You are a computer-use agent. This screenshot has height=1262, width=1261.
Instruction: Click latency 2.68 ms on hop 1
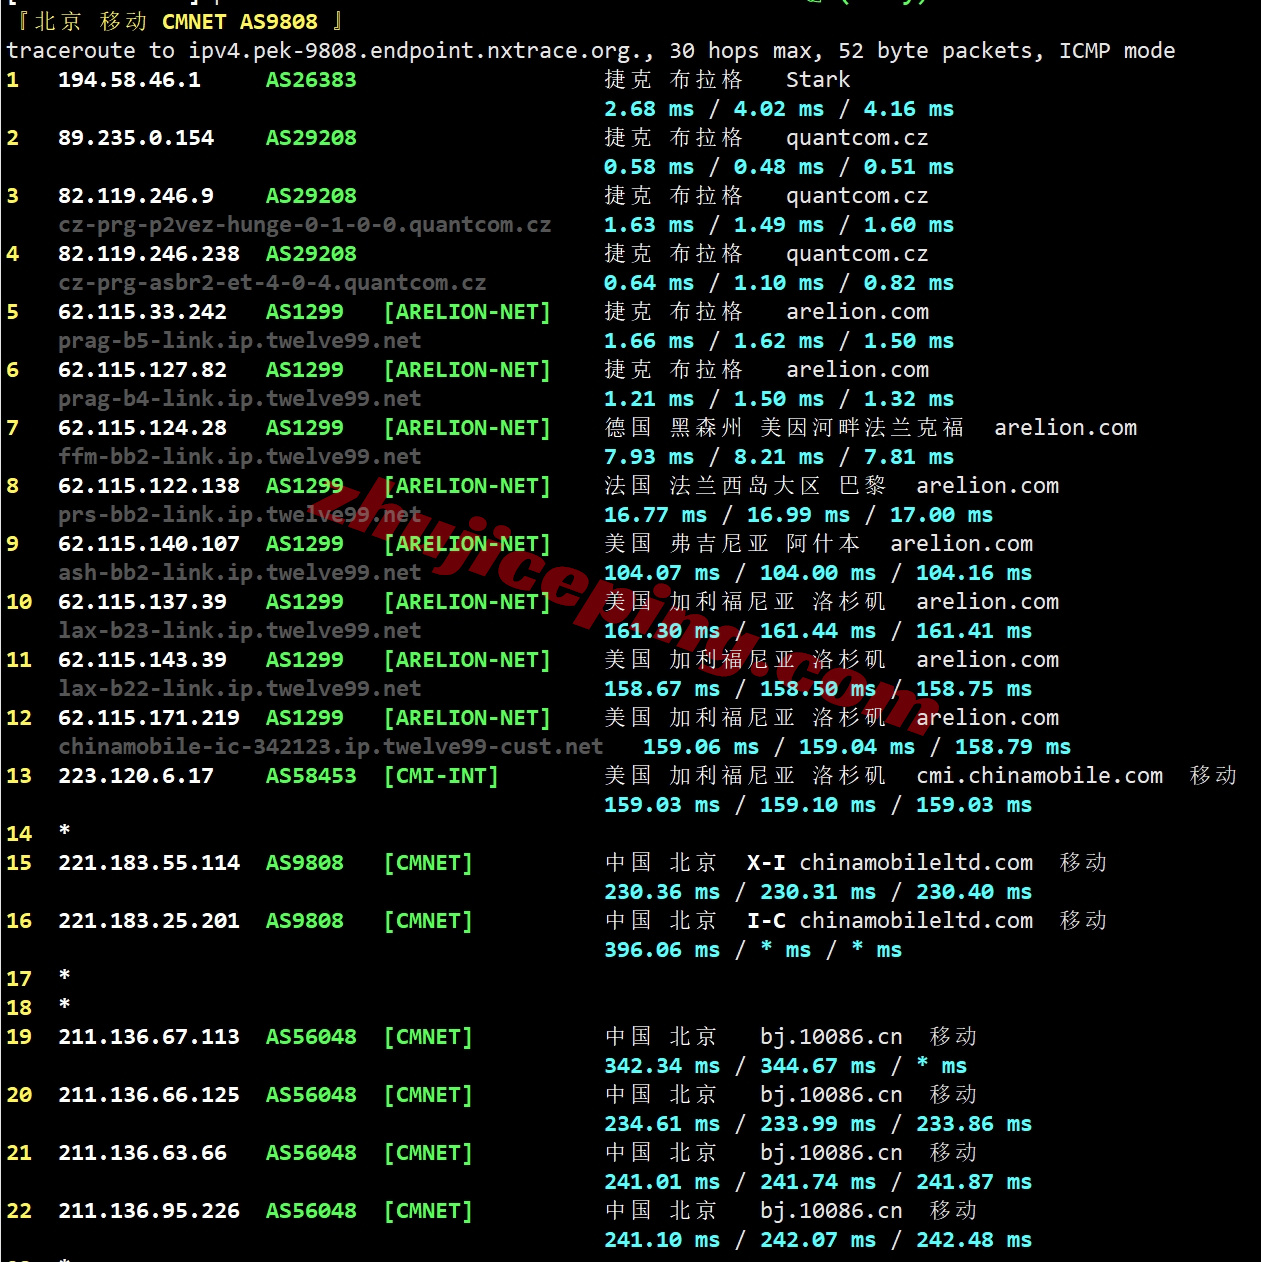(x=649, y=109)
